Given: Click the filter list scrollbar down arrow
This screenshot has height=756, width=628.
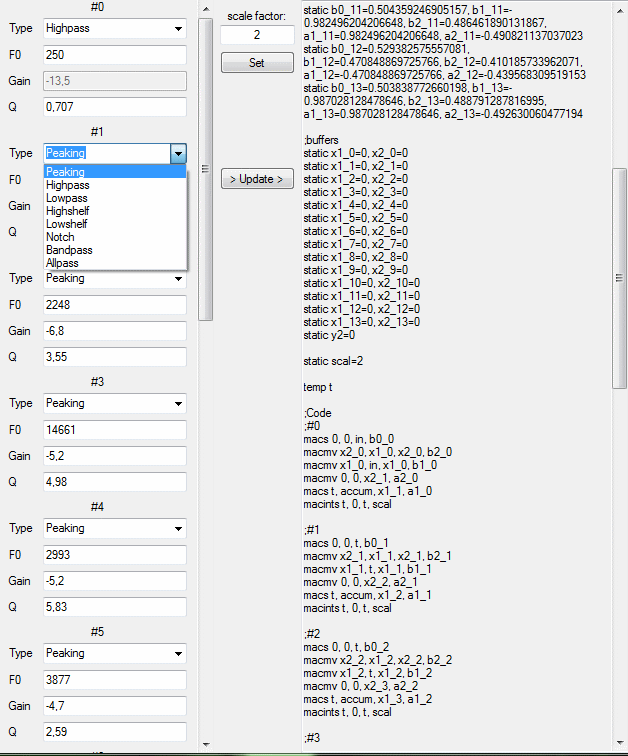Looking at the screenshot, I should click(x=206, y=744).
